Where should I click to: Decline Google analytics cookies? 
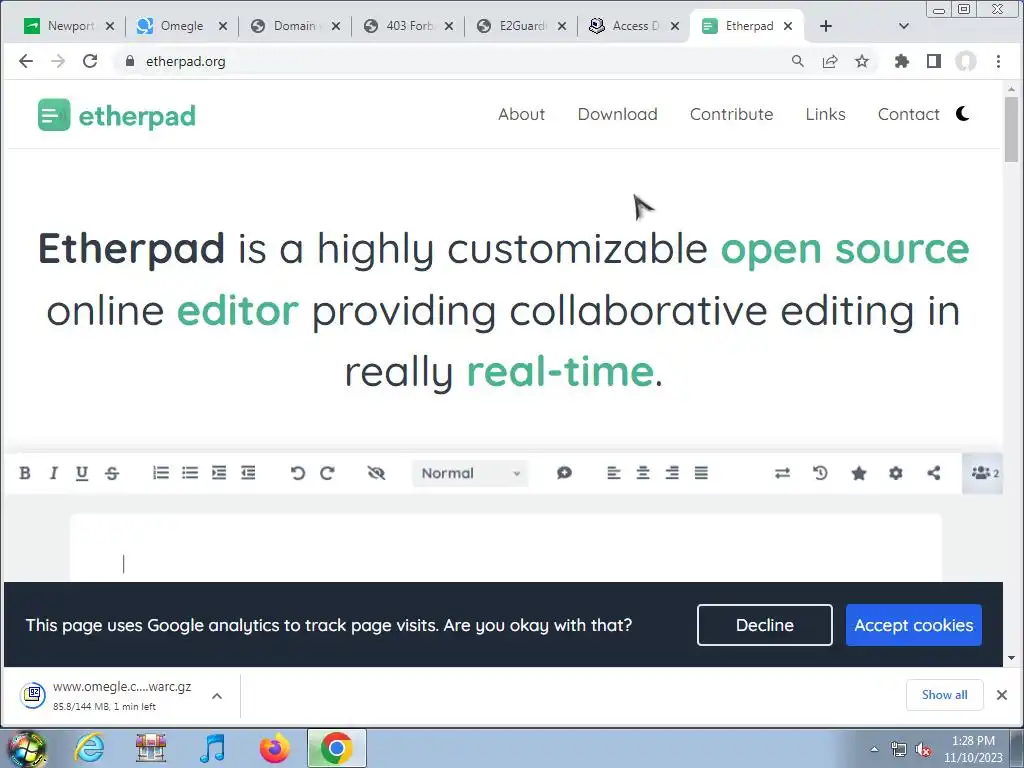pyautogui.click(x=765, y=625)
